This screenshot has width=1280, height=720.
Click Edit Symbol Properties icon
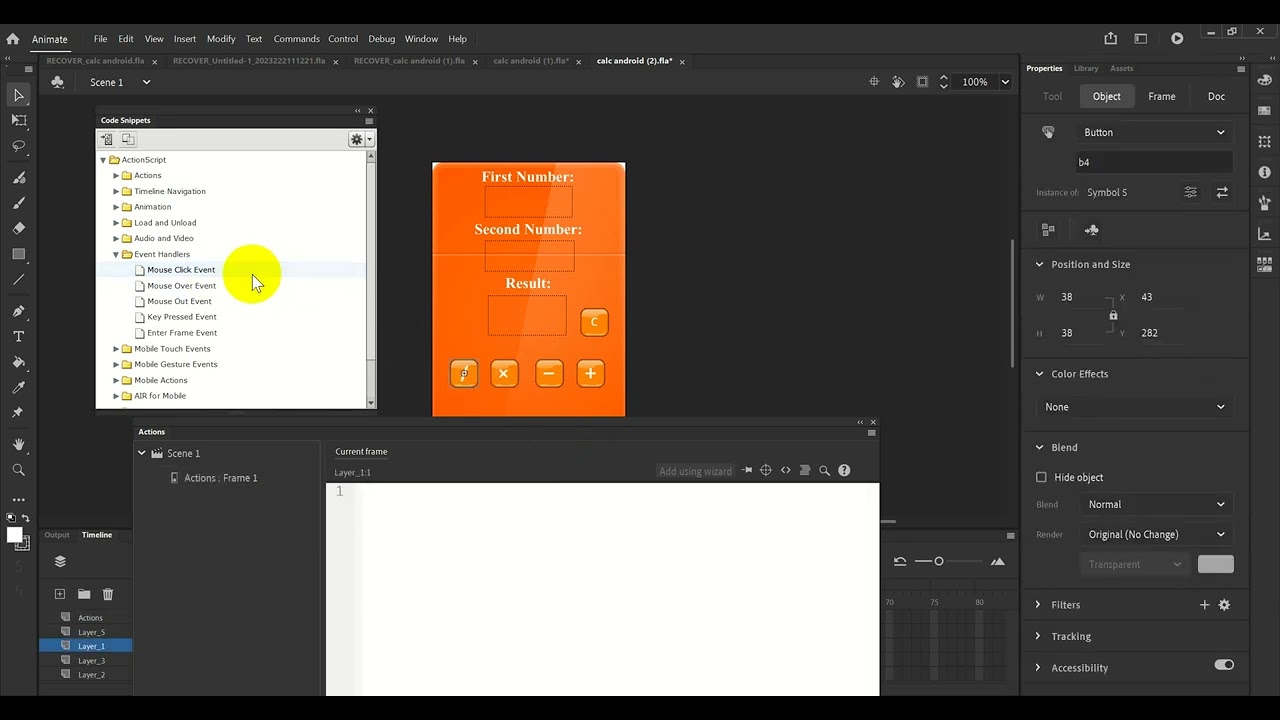coord(1190,192)
